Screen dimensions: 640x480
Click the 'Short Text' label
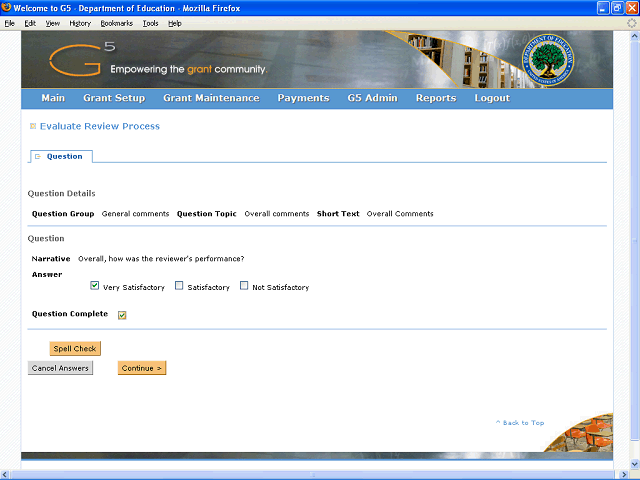(x=338, y=214)
